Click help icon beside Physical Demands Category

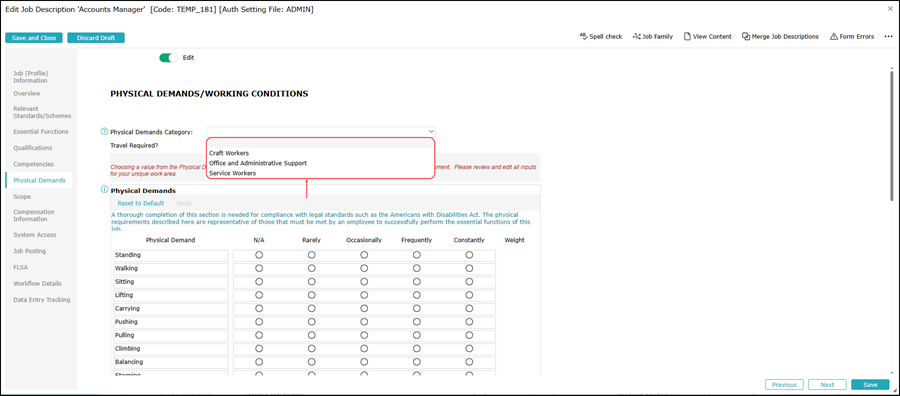104,131
